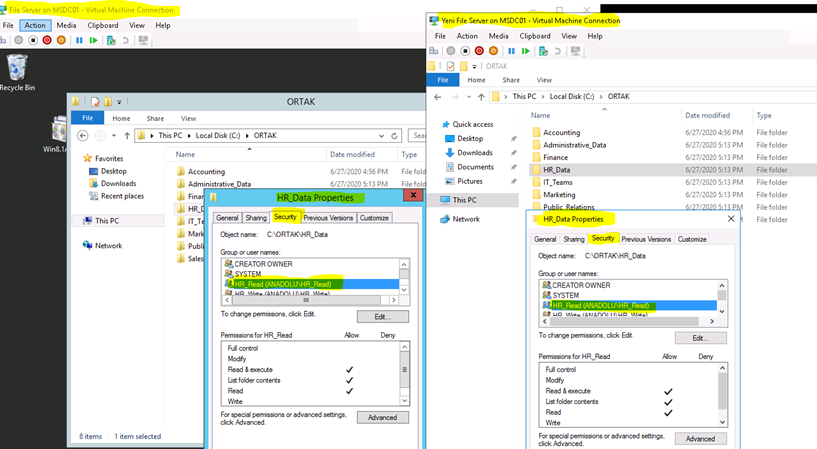
Task: Click green Reset icon in Yeni File Server toolbar
Action: coord(526,51)
